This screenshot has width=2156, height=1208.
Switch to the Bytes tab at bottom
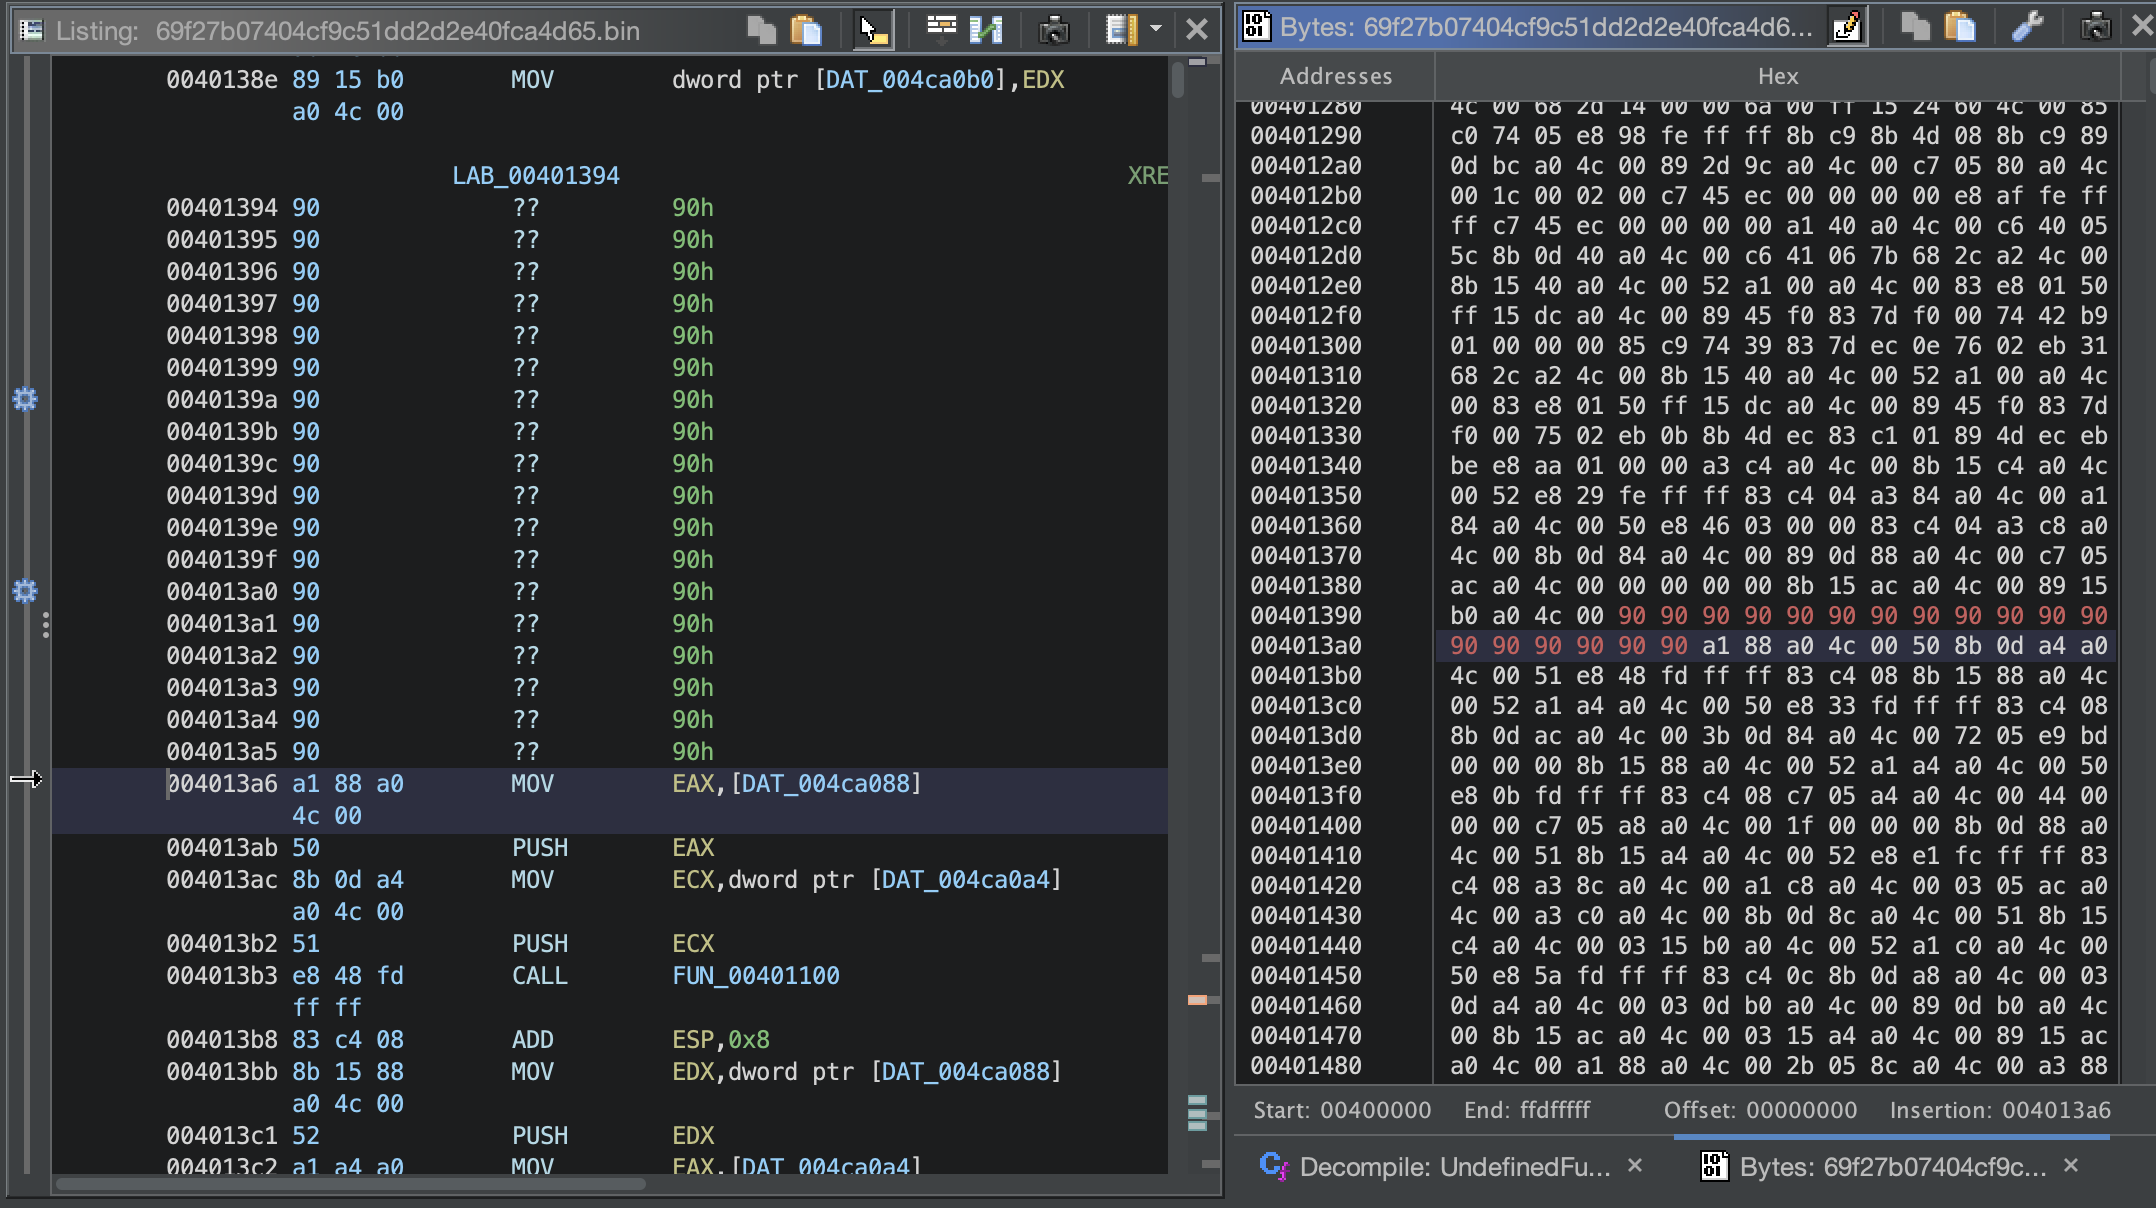[x=1892, y=1167]
